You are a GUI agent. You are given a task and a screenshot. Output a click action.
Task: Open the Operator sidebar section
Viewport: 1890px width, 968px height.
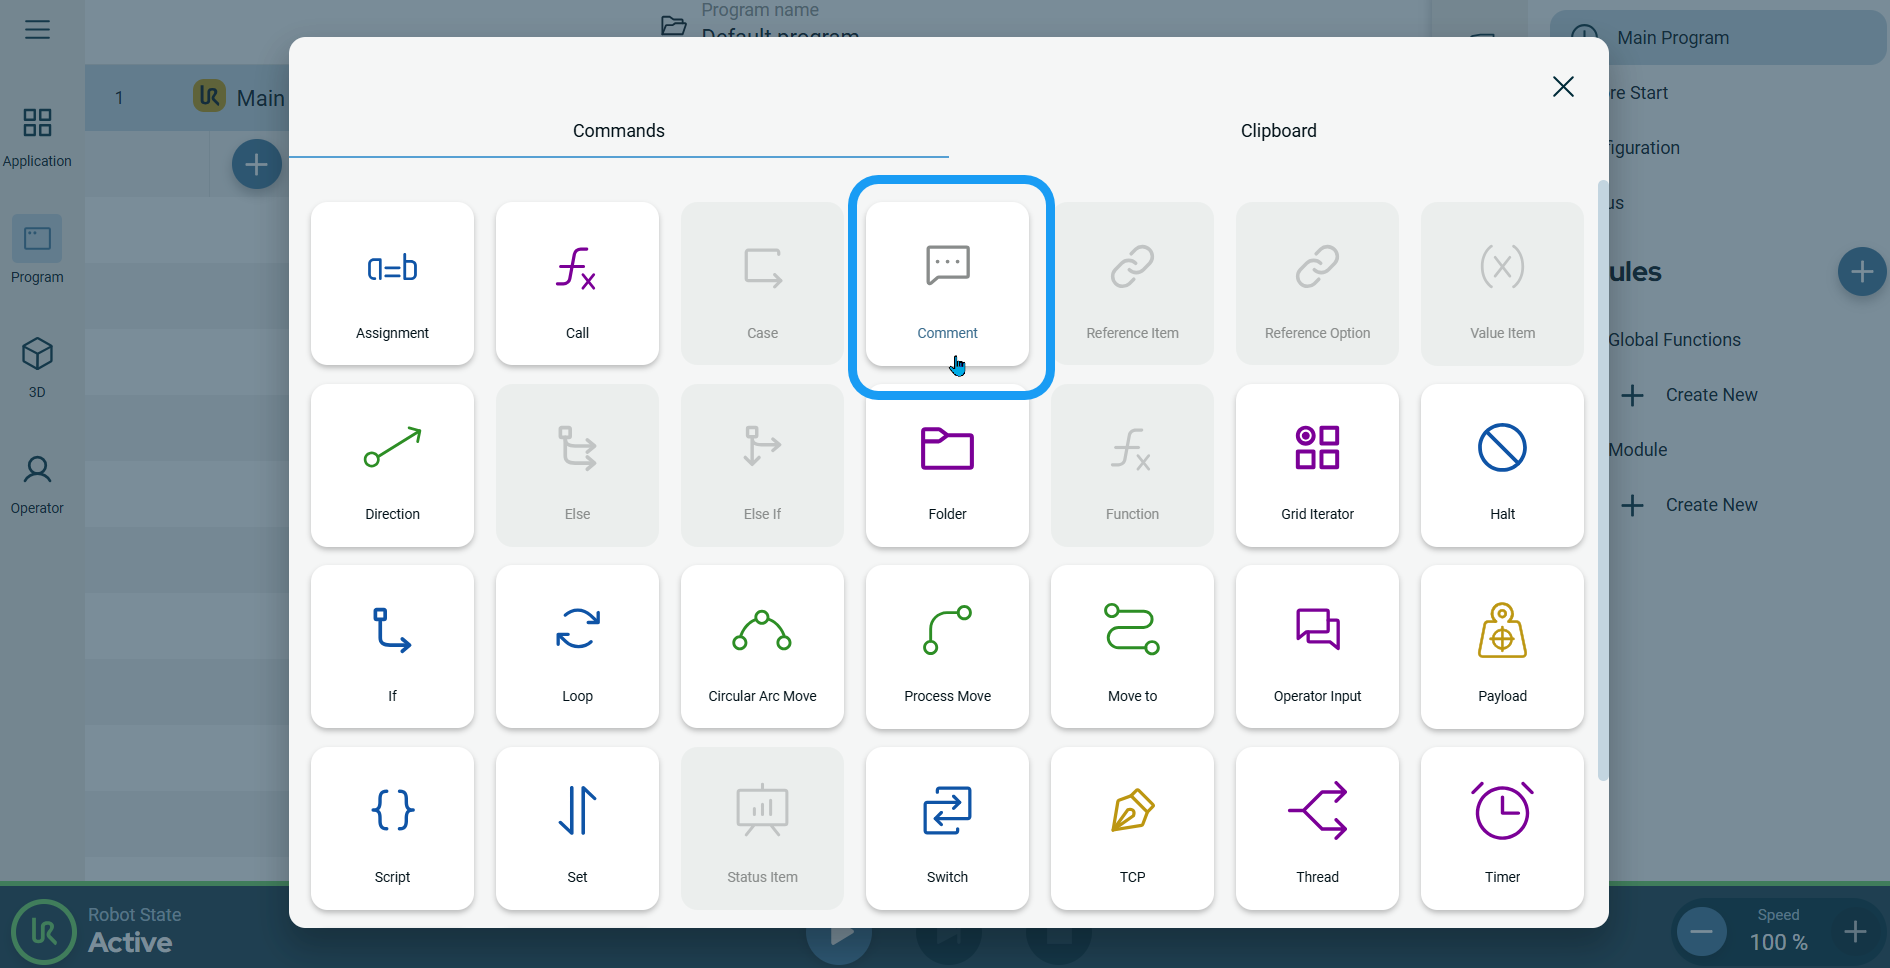point(37,484)
